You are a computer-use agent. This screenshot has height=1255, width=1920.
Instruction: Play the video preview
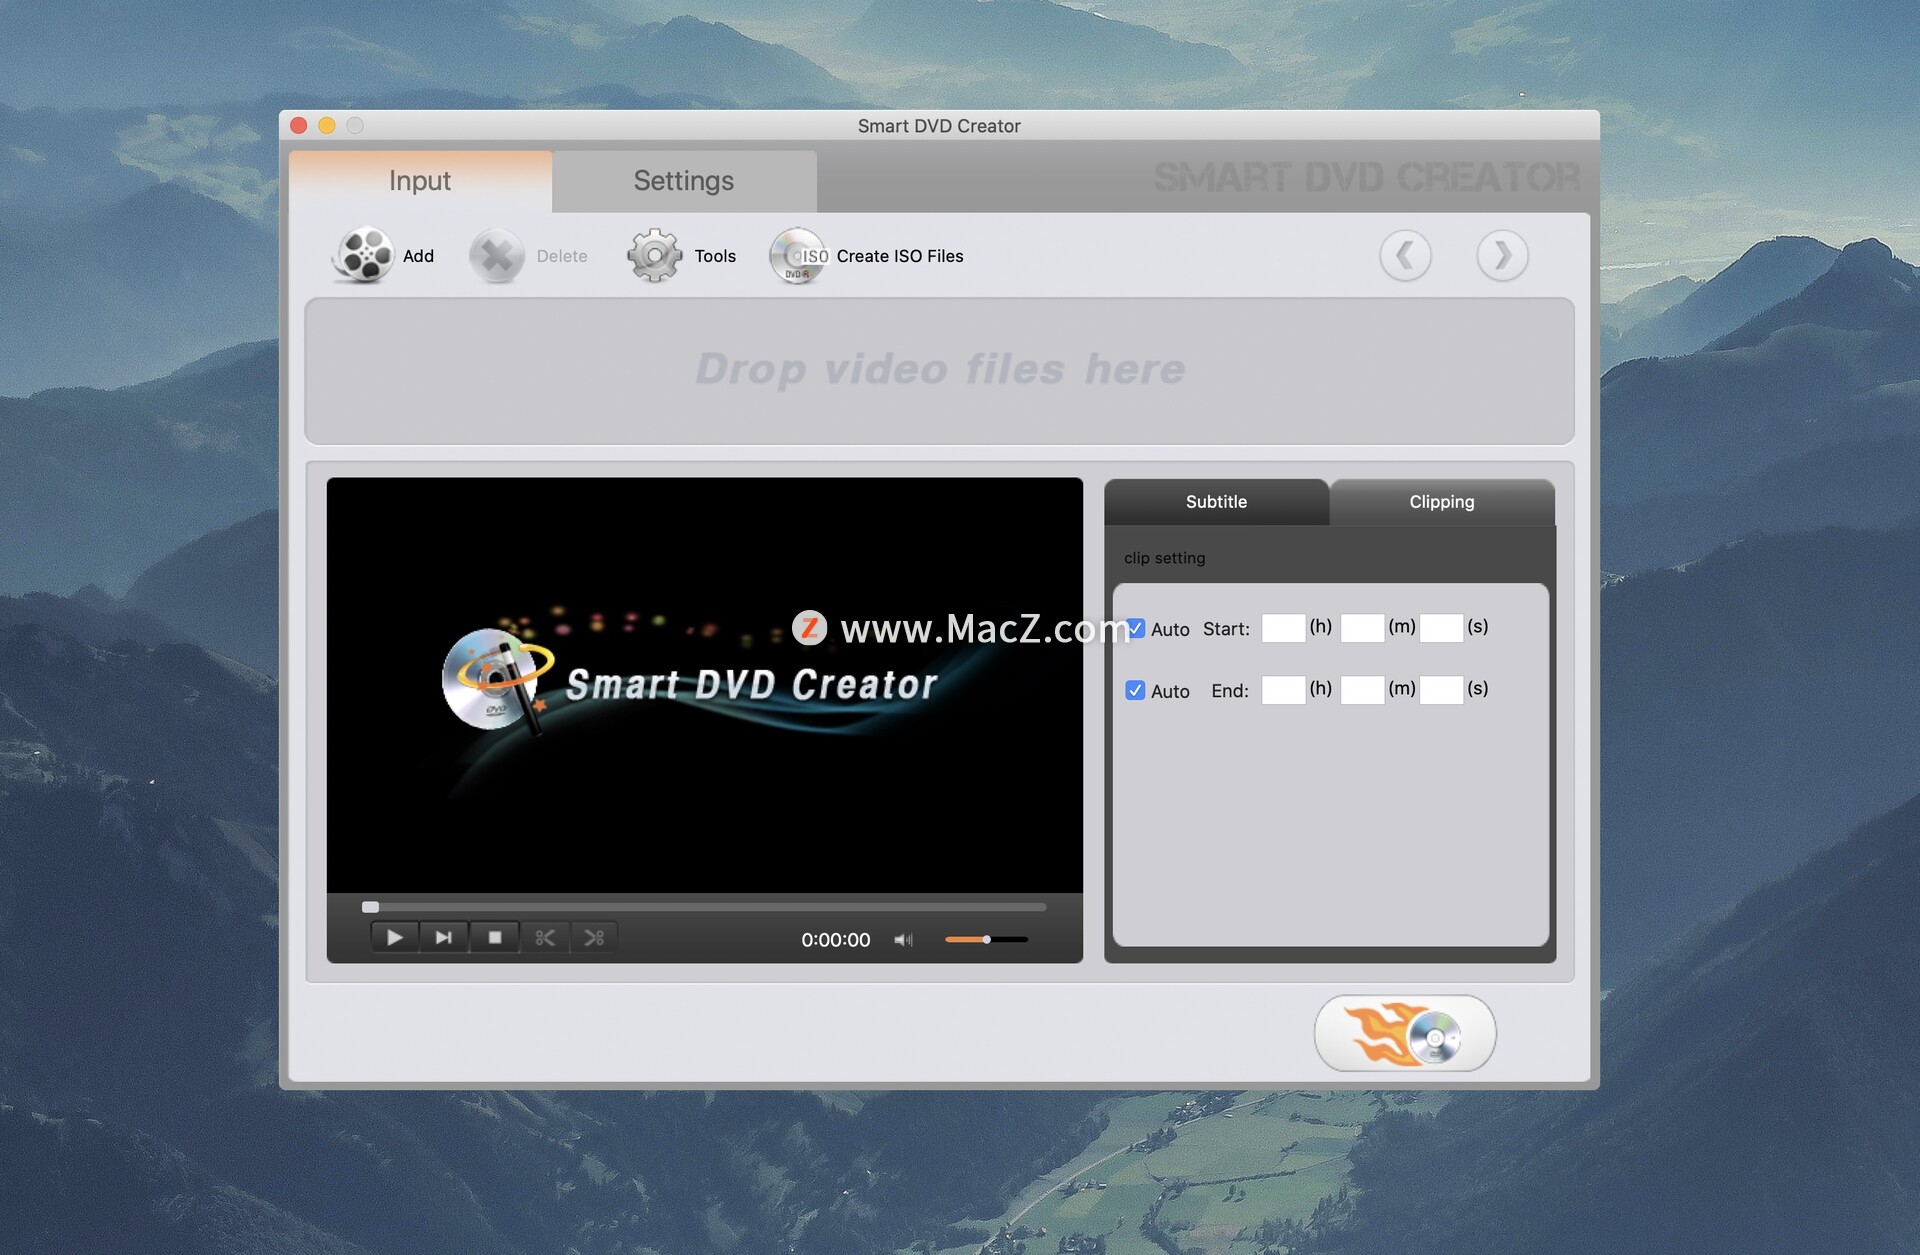coord(395,938)
